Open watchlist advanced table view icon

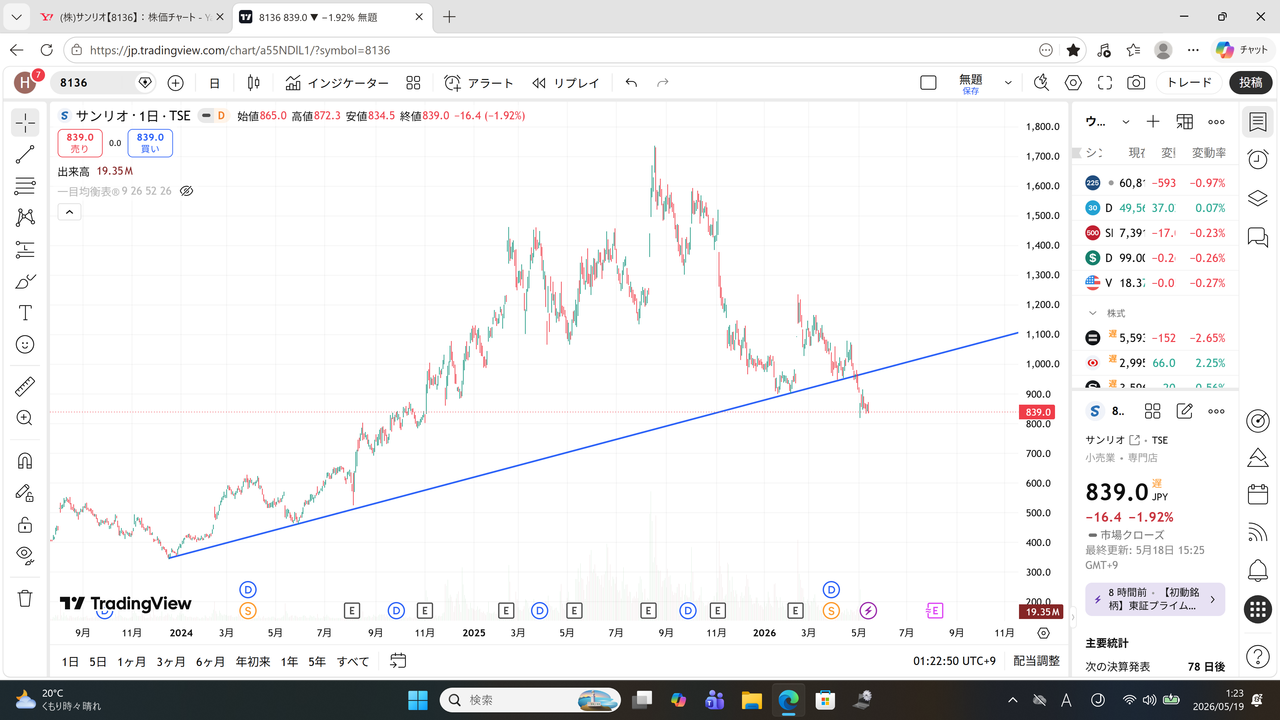click(1185, 122)
